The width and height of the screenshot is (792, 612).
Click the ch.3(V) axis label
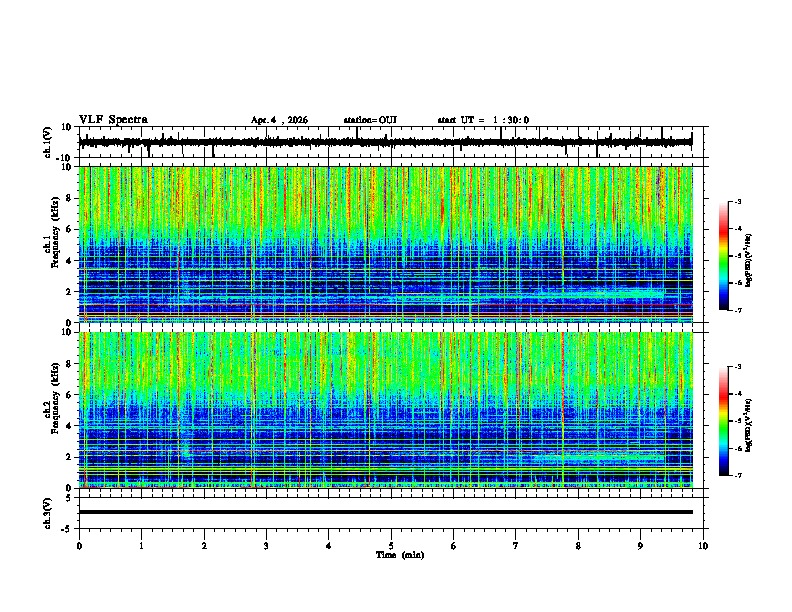pos(48,514)
